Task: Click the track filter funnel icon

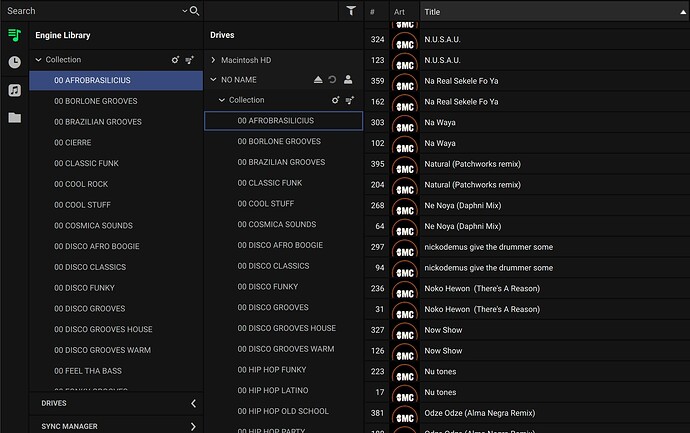Action: click(x=351, y=11)
